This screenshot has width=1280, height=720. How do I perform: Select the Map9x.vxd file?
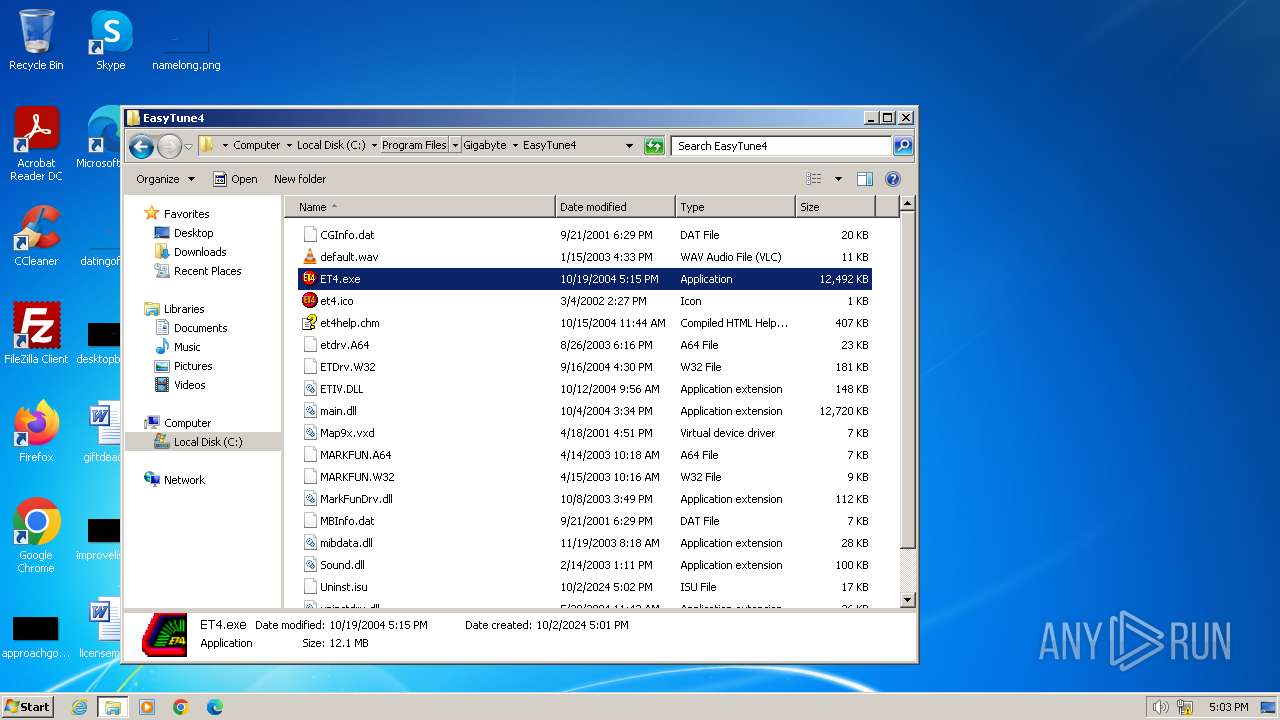pyautogui.click(x=585, y=433)
